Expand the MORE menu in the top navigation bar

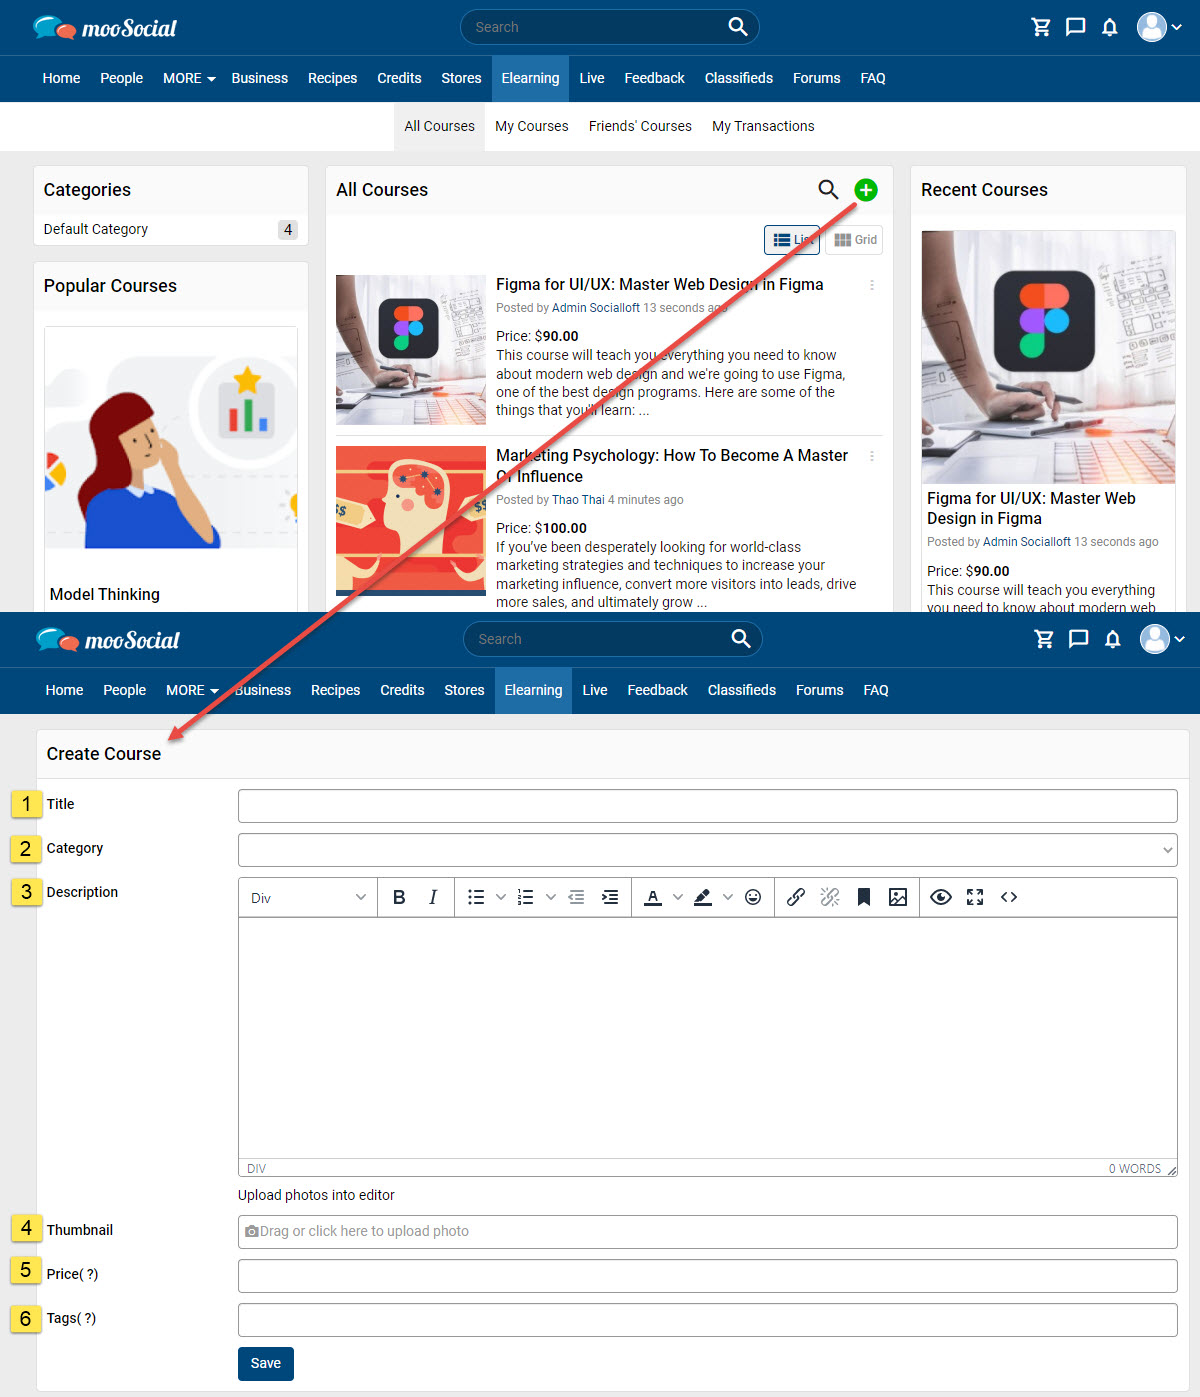189,78
